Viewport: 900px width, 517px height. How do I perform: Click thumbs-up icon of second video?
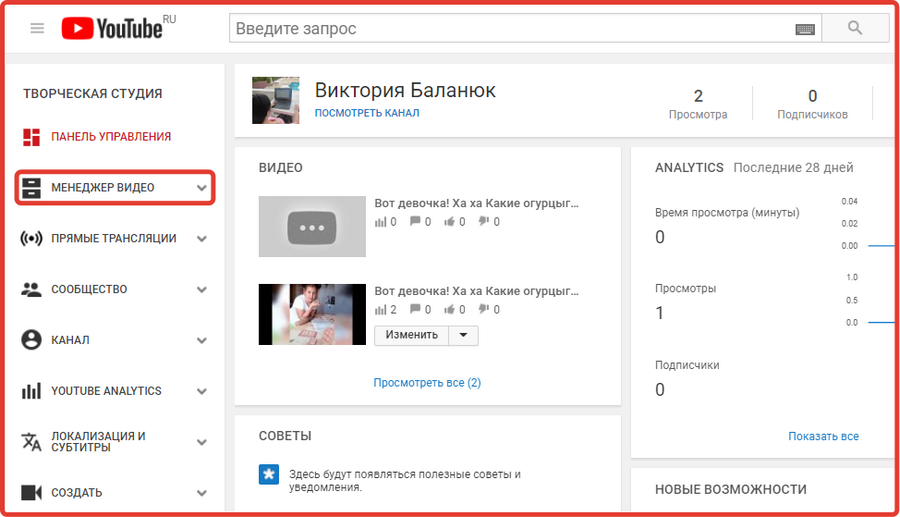pyautogui.click(x=449, y=309)
